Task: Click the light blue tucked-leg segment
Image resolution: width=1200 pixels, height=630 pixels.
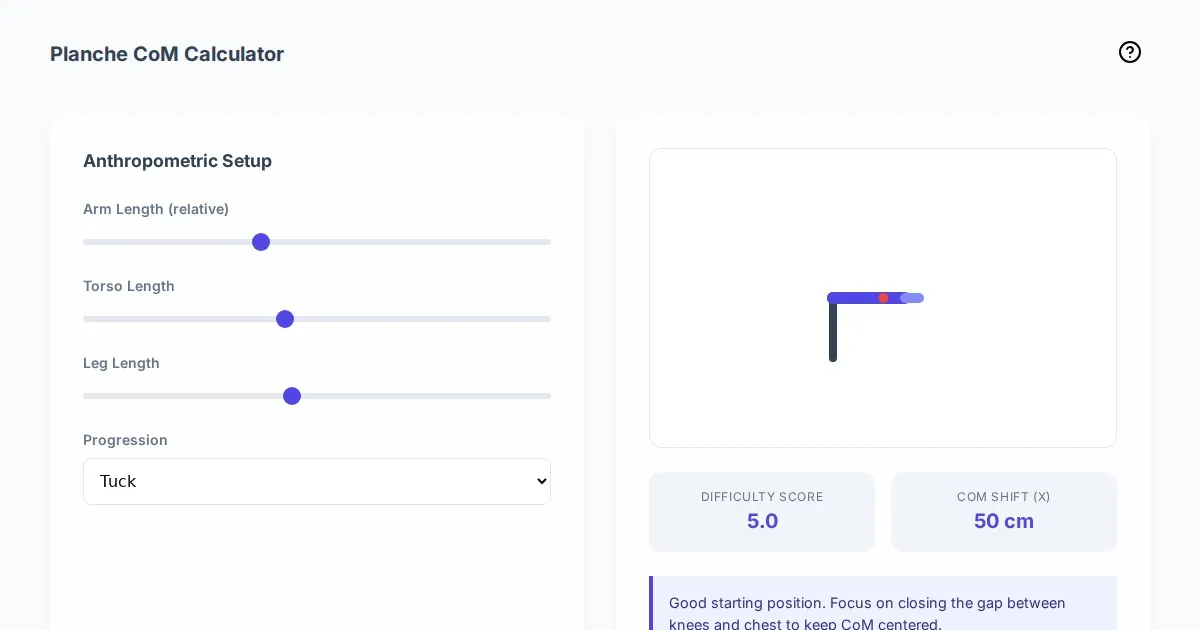Action: 916,298
